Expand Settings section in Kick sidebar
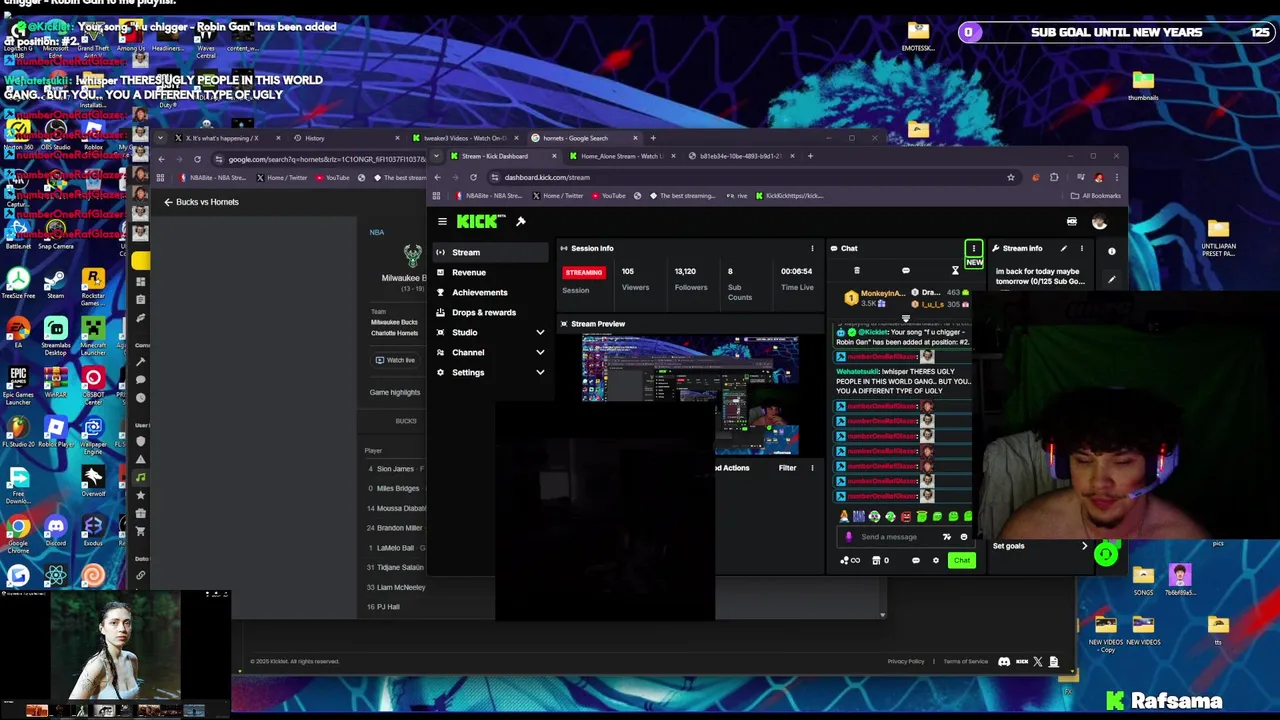This screenshot has width=1280, height=720. pyautogui.click(x=540, y=372)
